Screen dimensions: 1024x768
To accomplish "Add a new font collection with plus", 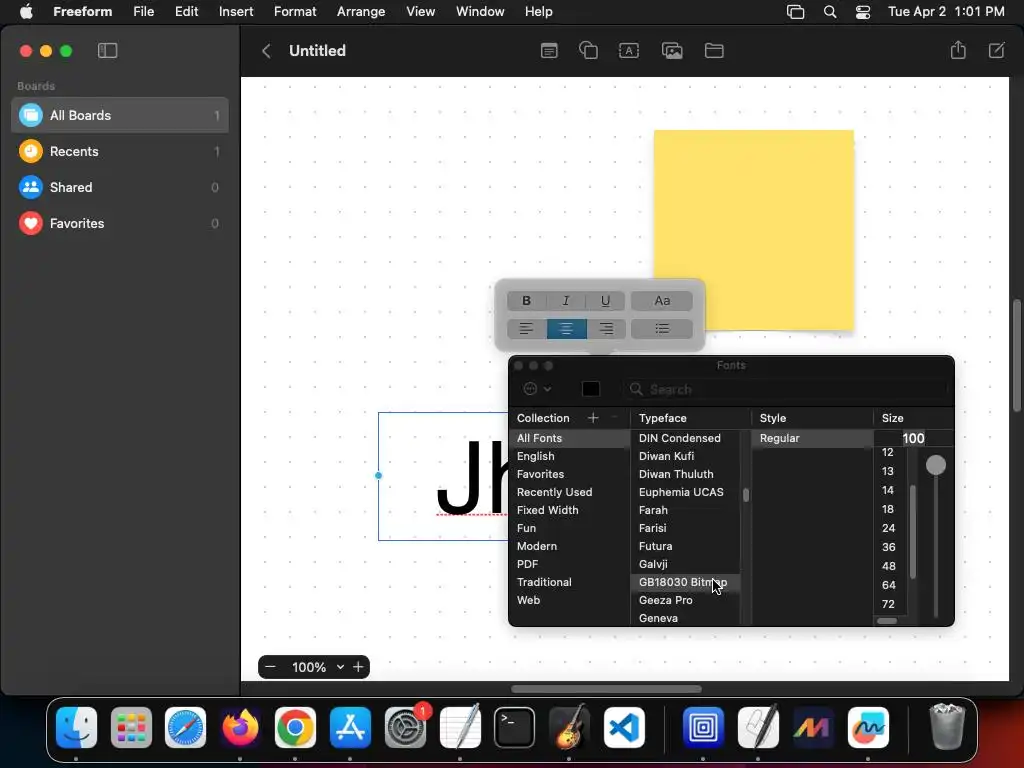I will [593, 418].
